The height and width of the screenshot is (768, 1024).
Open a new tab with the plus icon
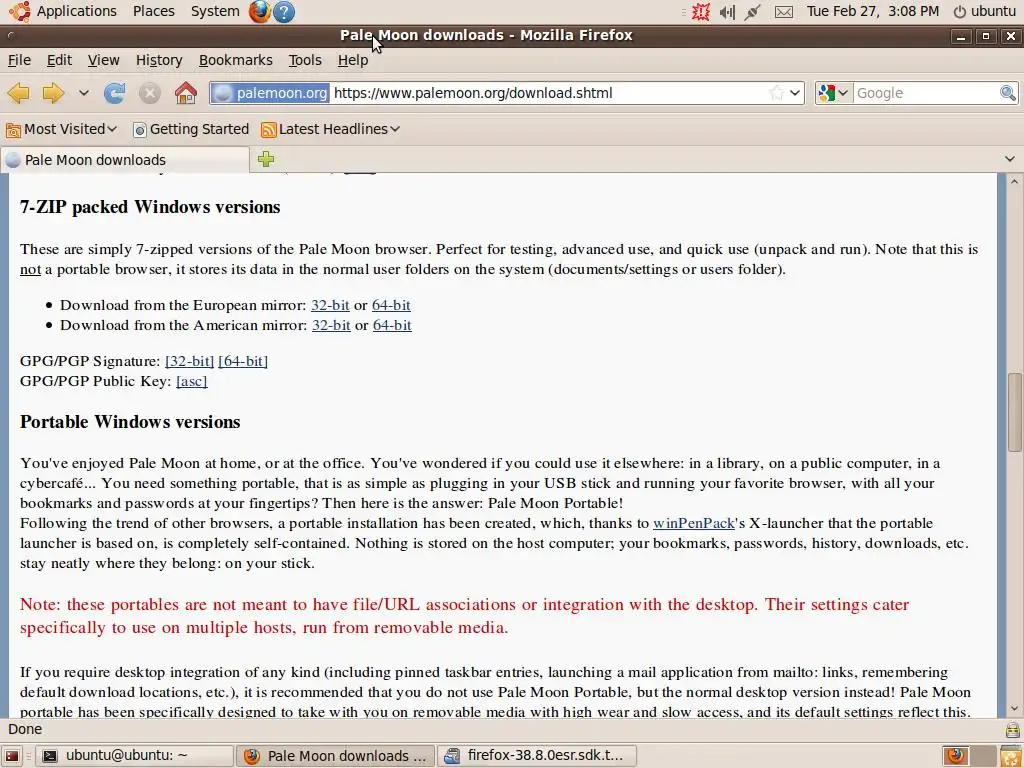click(x=266, y=159)
